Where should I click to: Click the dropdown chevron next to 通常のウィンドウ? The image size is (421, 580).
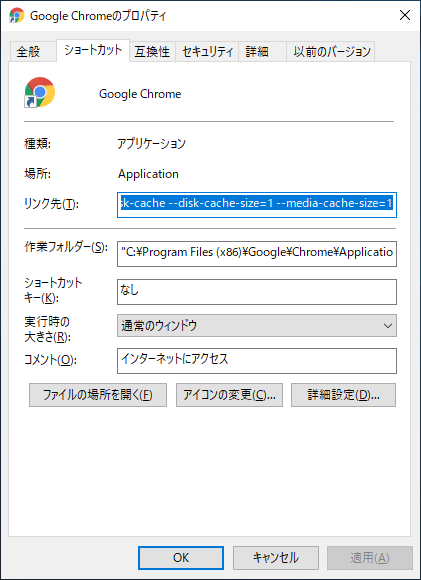388,326
